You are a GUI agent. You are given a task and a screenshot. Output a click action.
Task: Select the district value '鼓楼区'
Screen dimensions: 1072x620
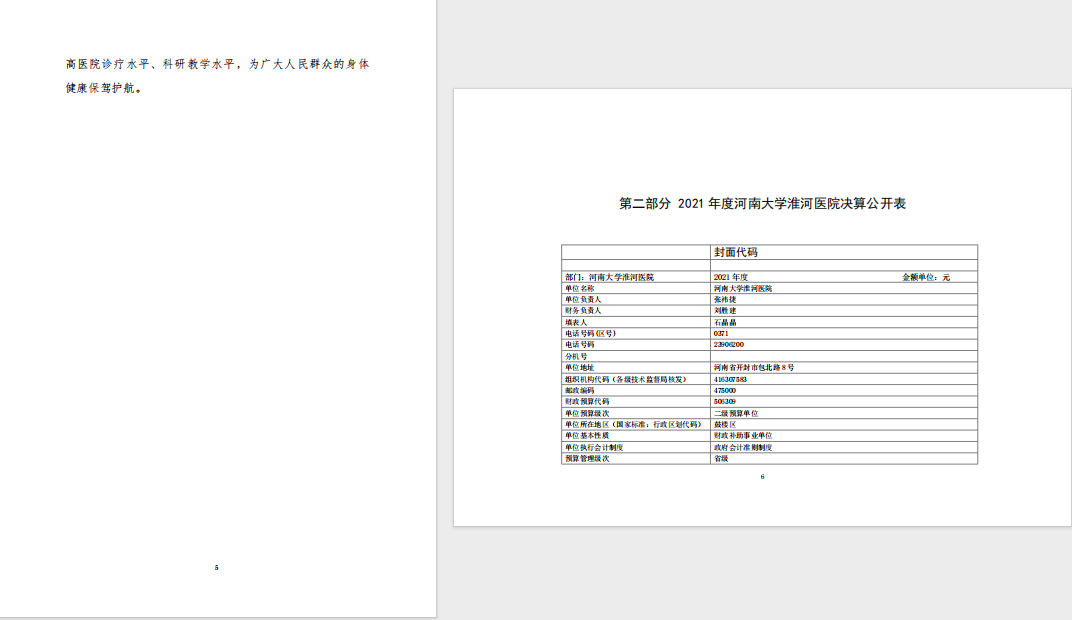pyautogui.click(x=725, y=424)
